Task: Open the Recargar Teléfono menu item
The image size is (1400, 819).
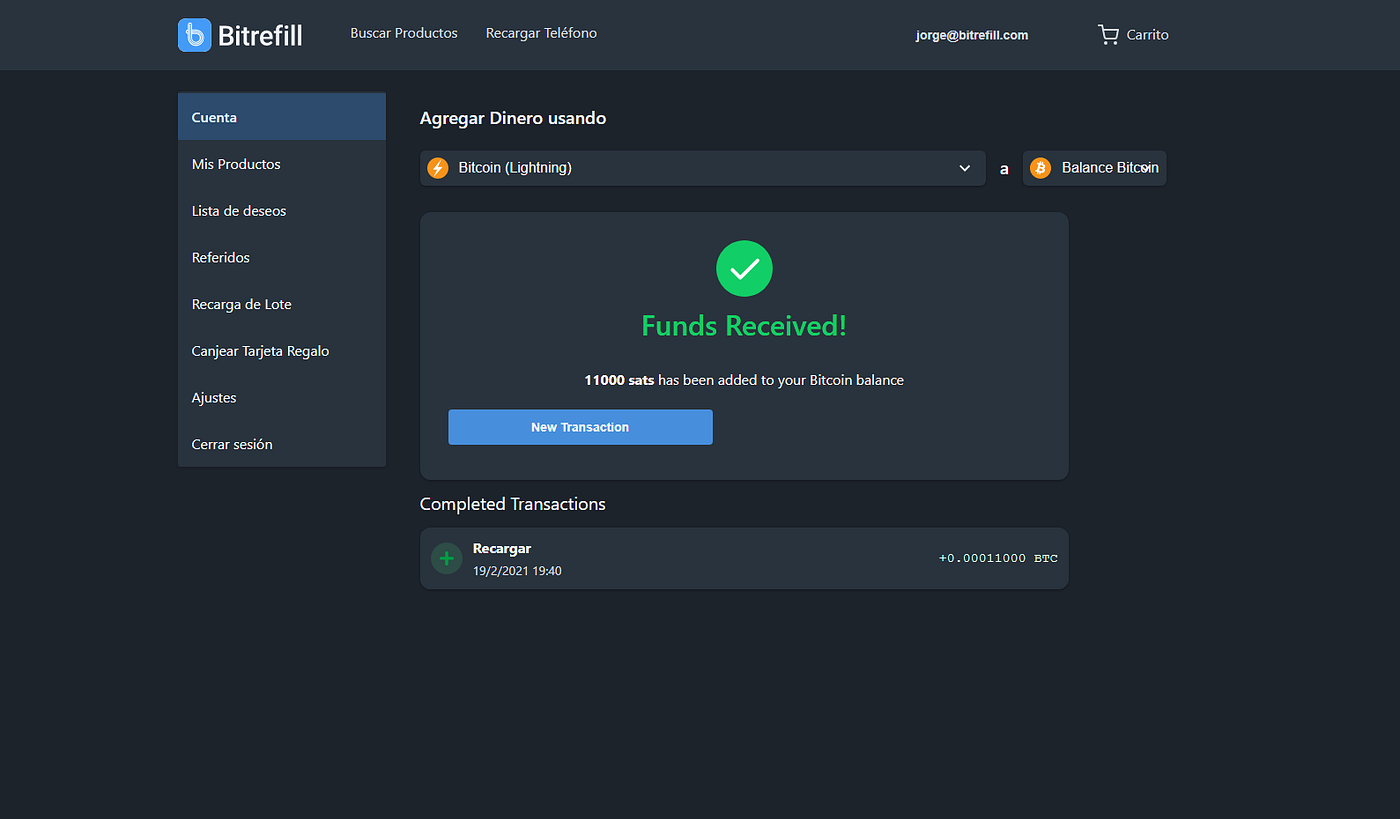Action: pyautogui.click(x=541, y=33)
